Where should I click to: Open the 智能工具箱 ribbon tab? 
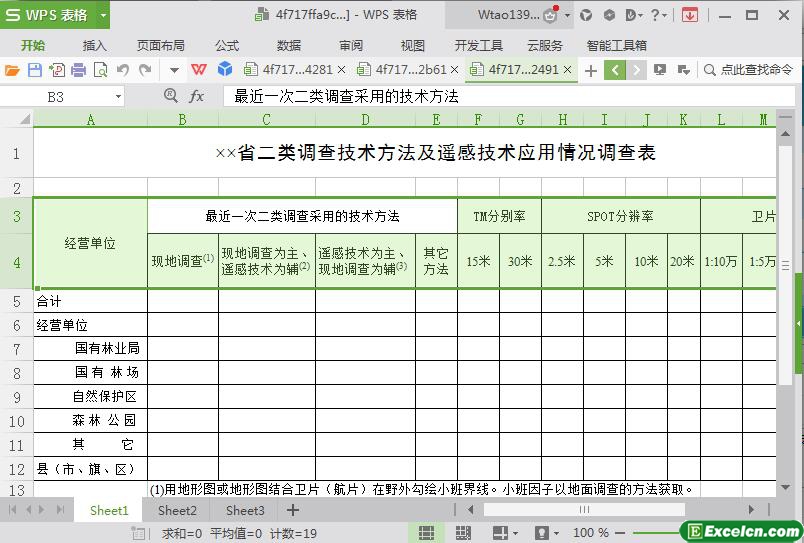pyautogui.click(x=616, y=46)
